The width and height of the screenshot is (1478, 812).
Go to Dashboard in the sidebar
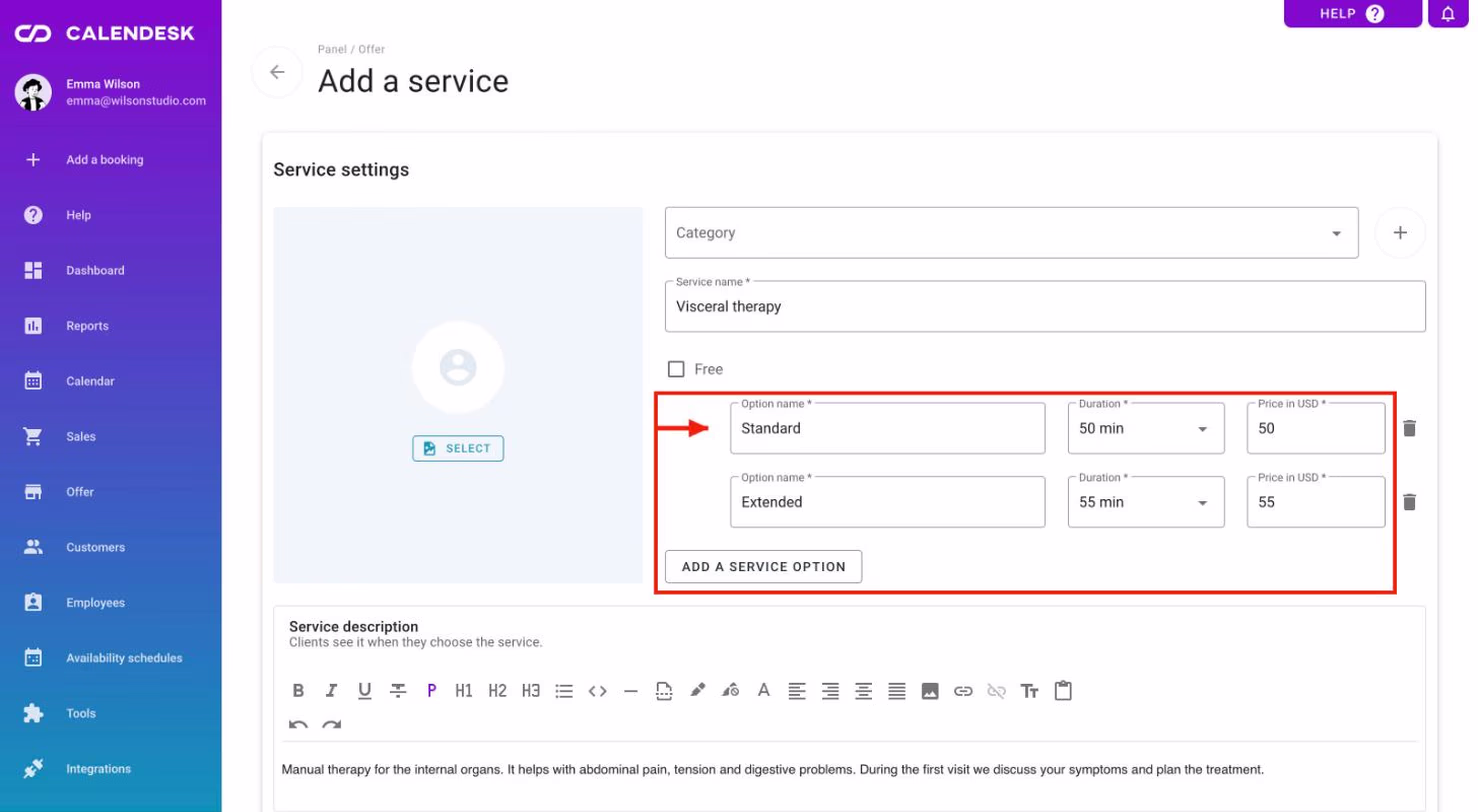(110, 270)
